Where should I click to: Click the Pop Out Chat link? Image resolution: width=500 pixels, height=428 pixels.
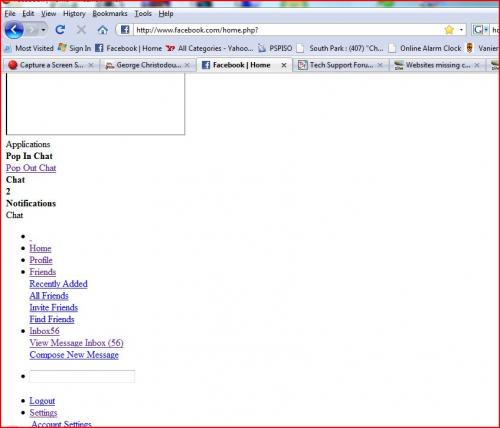[x=31, y=168]
